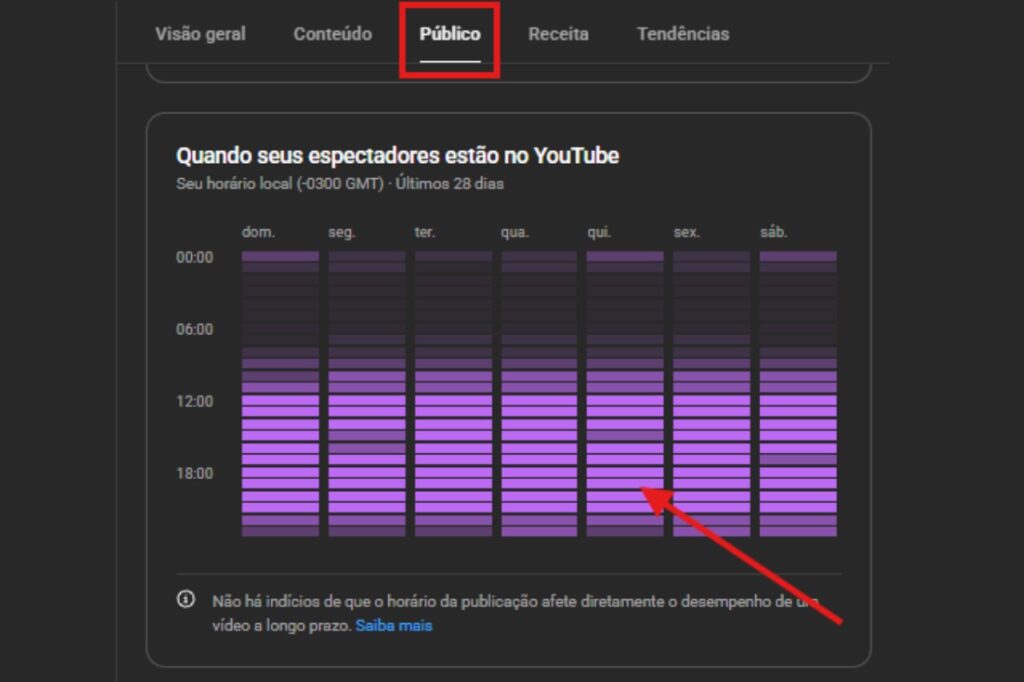Click the ter. column label
Image resolution: width=1024 pixels, height=682 pixels.
pyautogui.click(x=425, y=233)
